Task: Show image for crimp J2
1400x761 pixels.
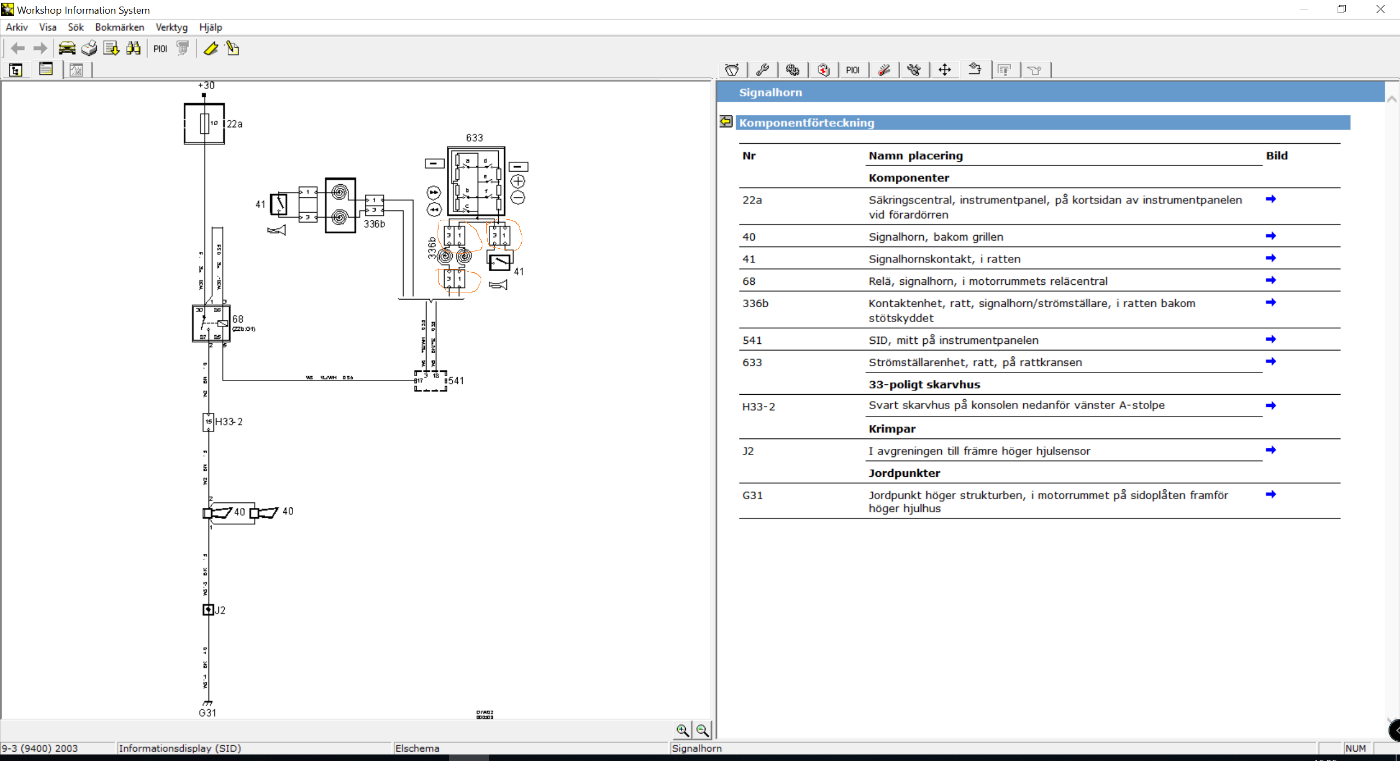Action: pos(1271,450)
